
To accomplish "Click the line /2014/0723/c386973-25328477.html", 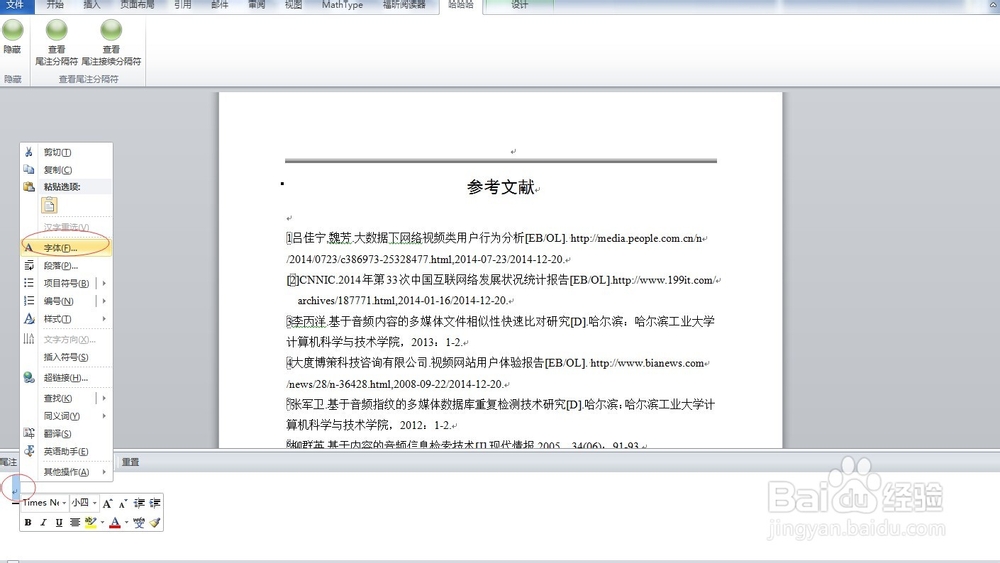I will [x=428, y=260].
